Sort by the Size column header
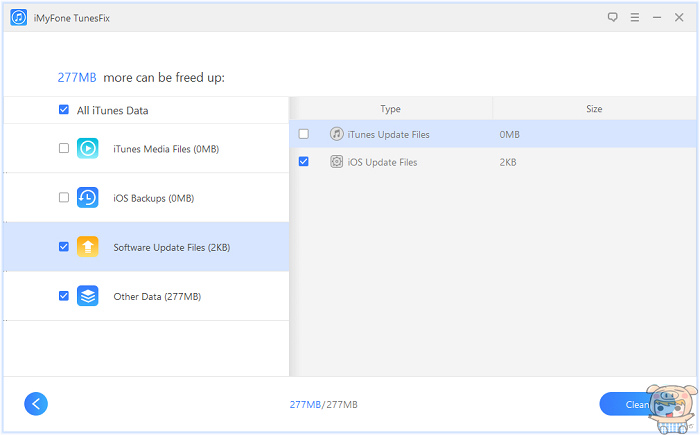Image resolution: width=700 pixels, height=435 pixels. pos(594,108)
